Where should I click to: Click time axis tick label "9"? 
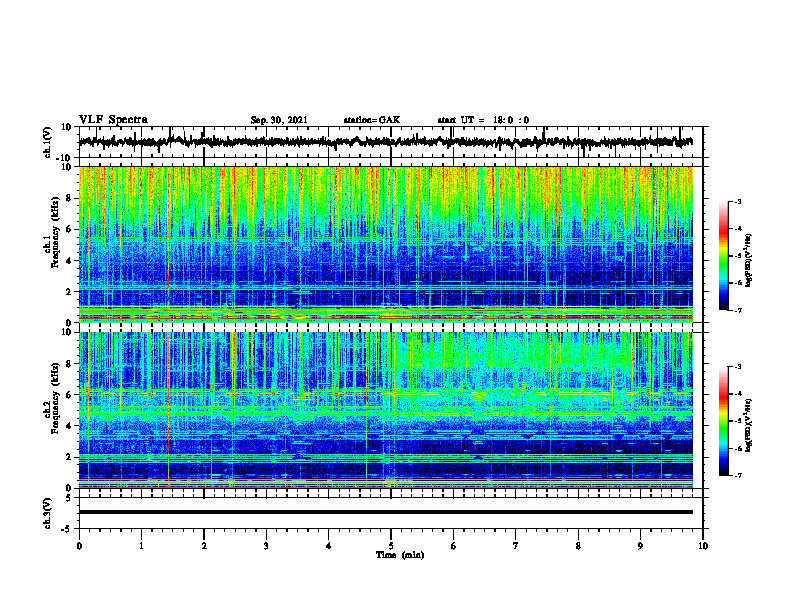tap(640, 546)
